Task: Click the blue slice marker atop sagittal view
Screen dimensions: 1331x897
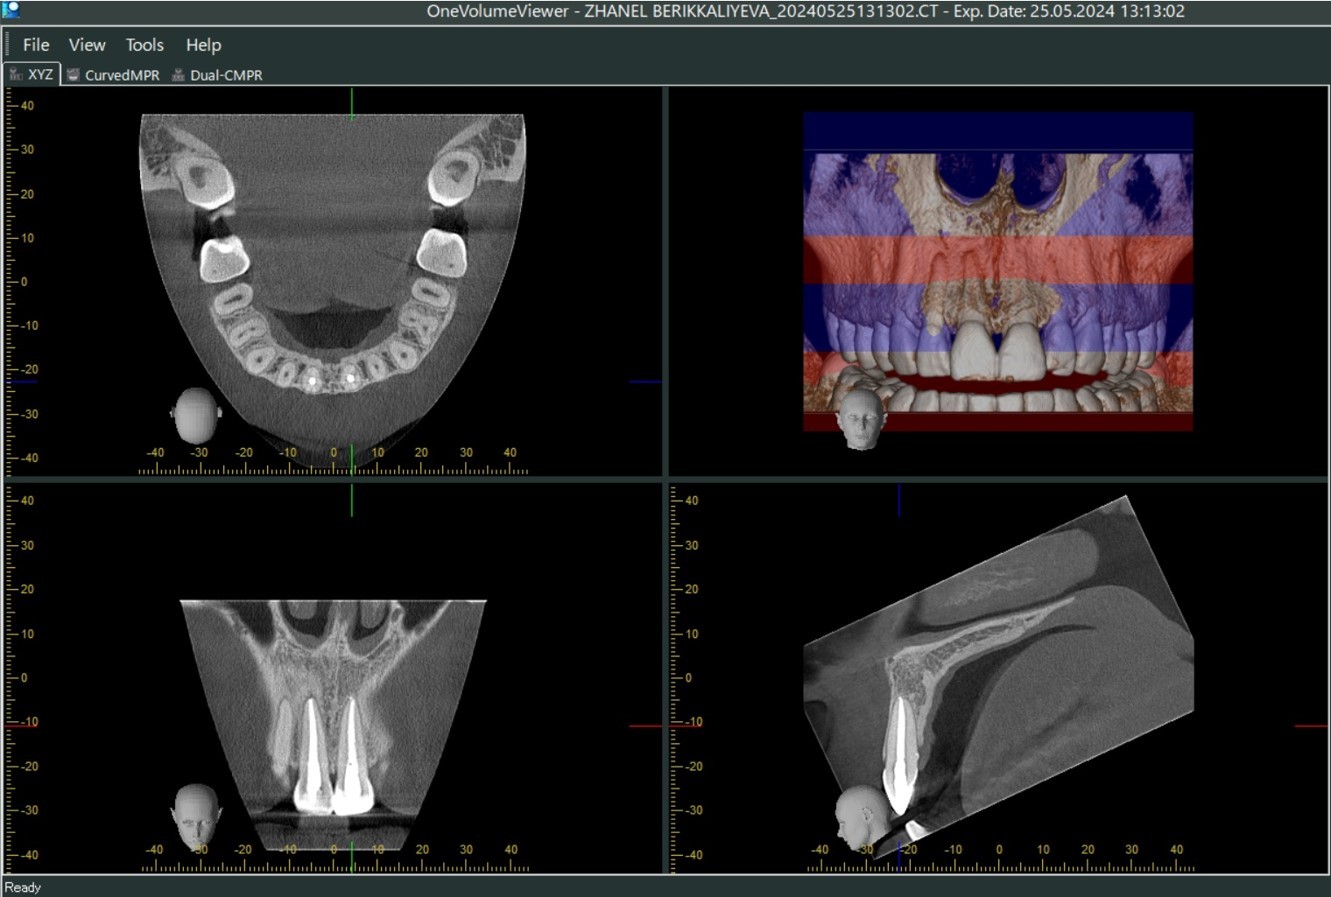Action: click(x=898, y=500)
